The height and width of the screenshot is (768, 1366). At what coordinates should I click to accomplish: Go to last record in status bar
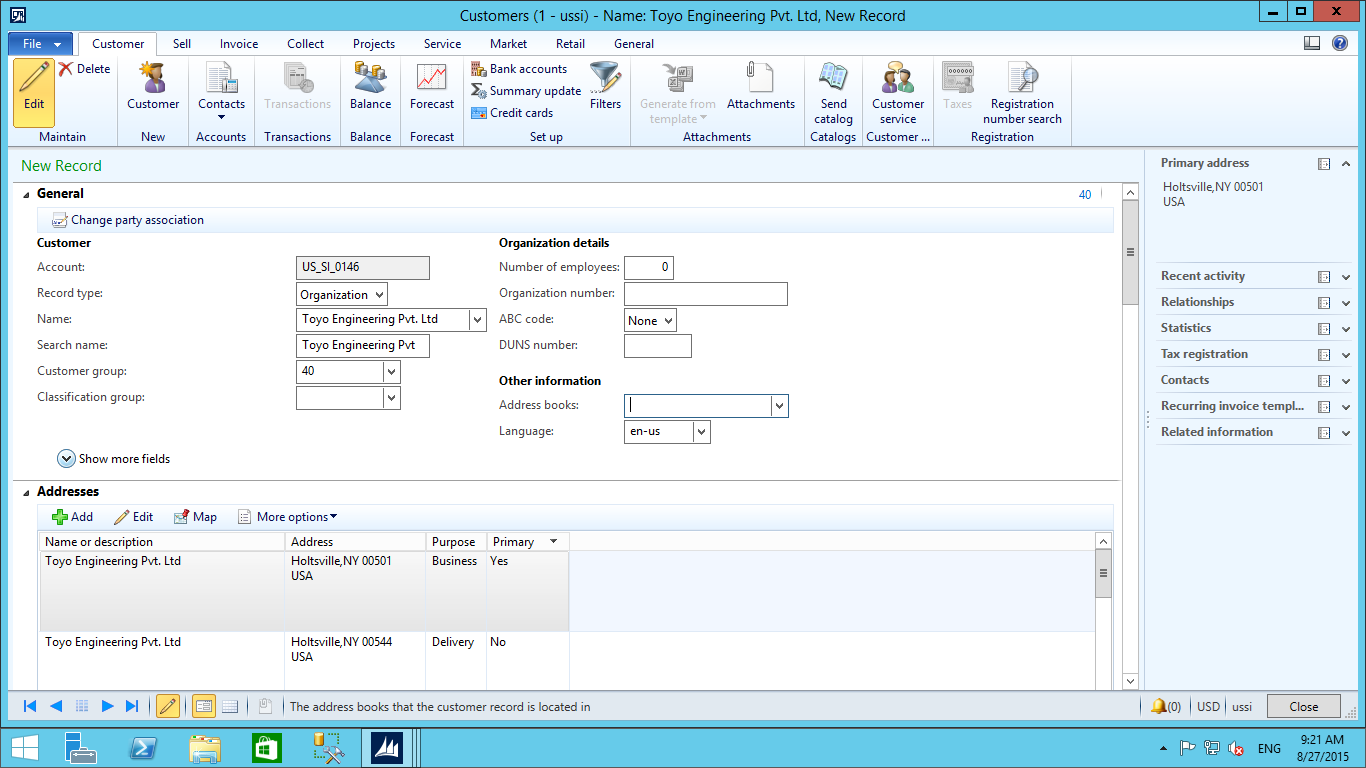pos(132,706)
